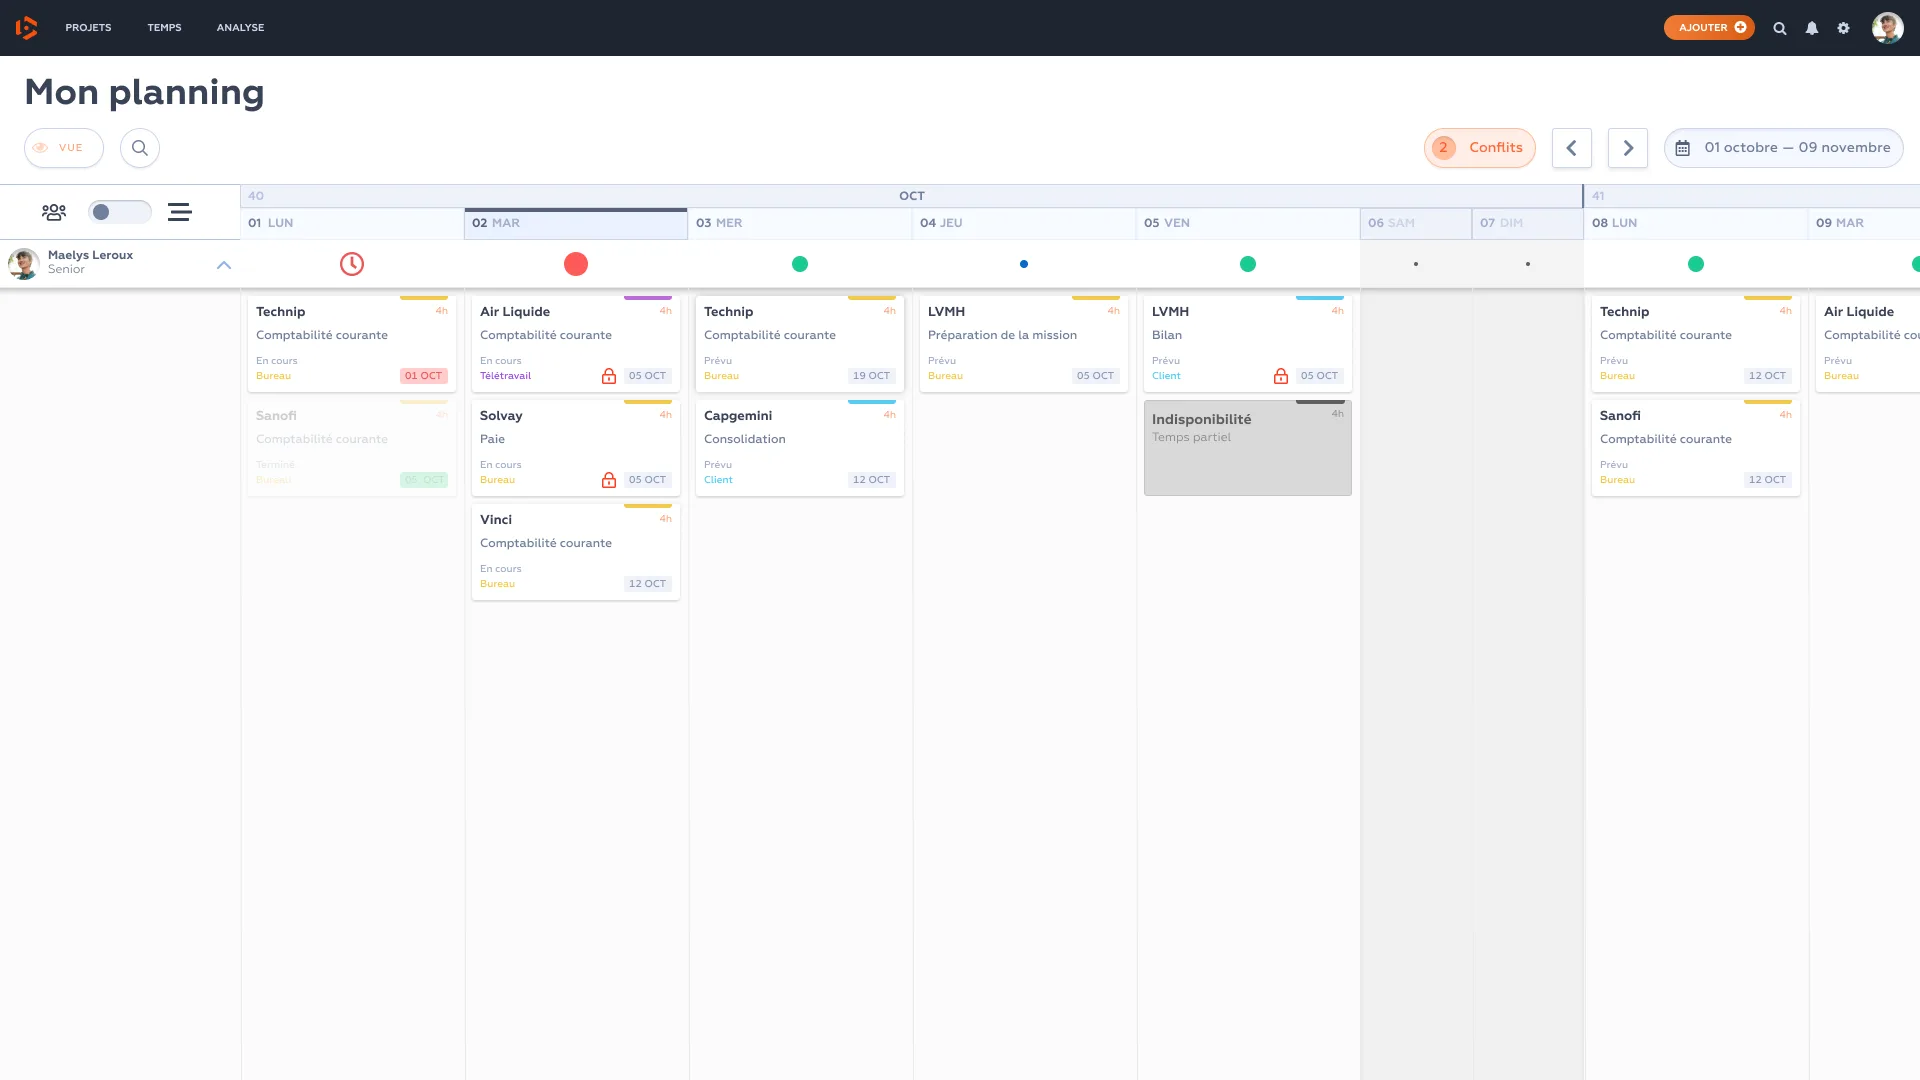Select the 01 LUN day header
The height and width of the screenshot is (1080, 1920).
(352, 223)
